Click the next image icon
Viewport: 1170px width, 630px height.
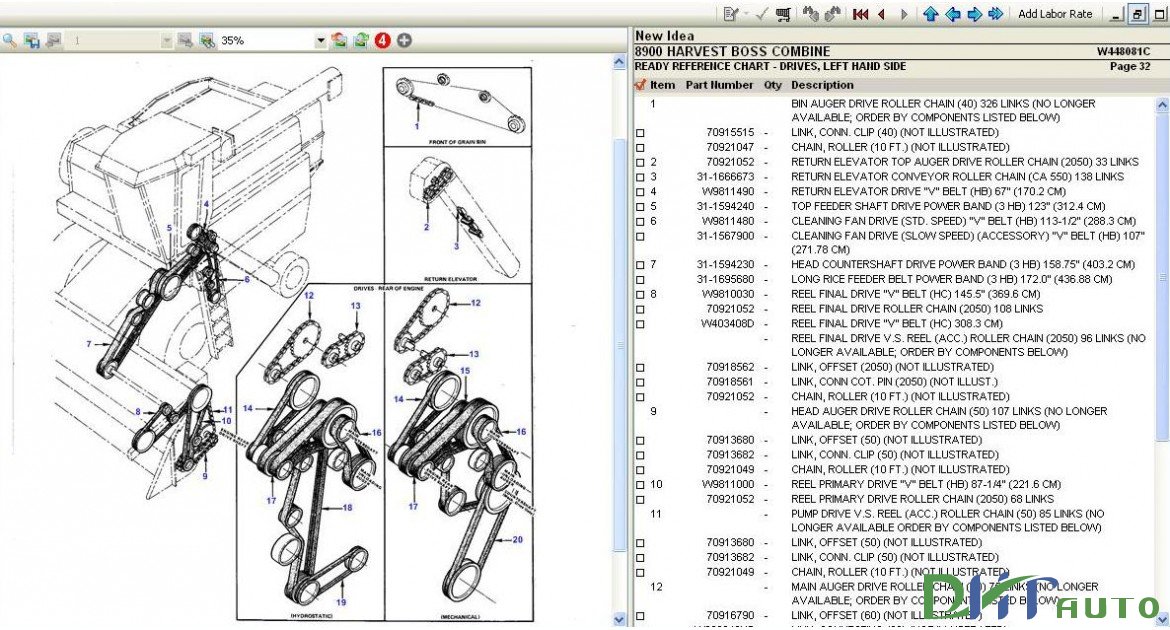click(185, 40)
